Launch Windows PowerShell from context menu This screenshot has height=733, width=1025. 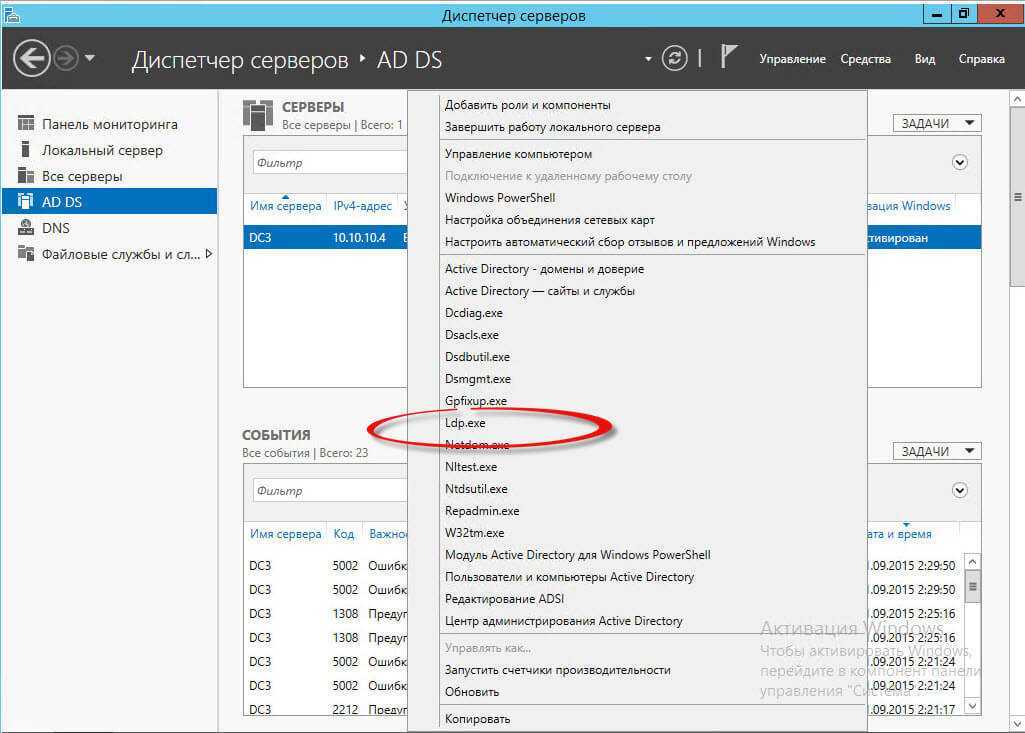(x=500, y=197)
